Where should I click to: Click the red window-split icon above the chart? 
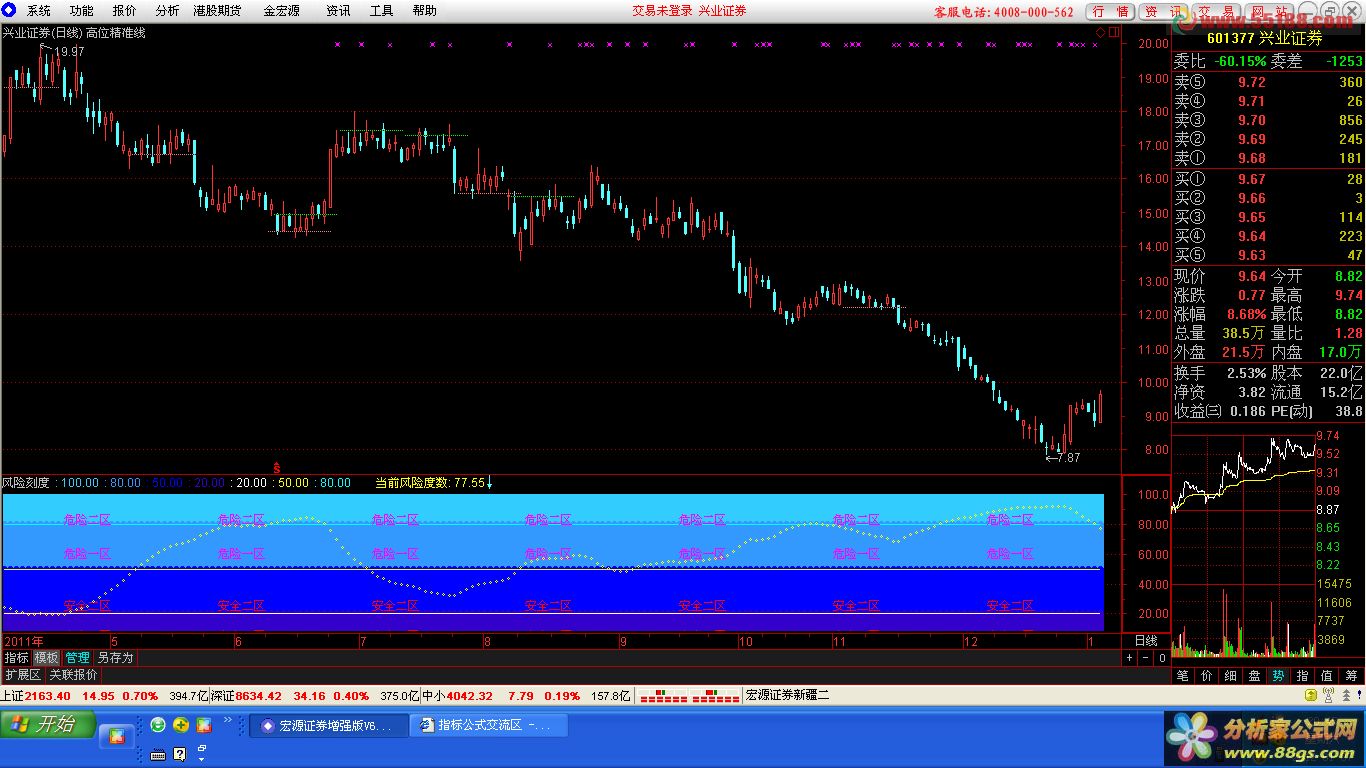(1114, 33)
